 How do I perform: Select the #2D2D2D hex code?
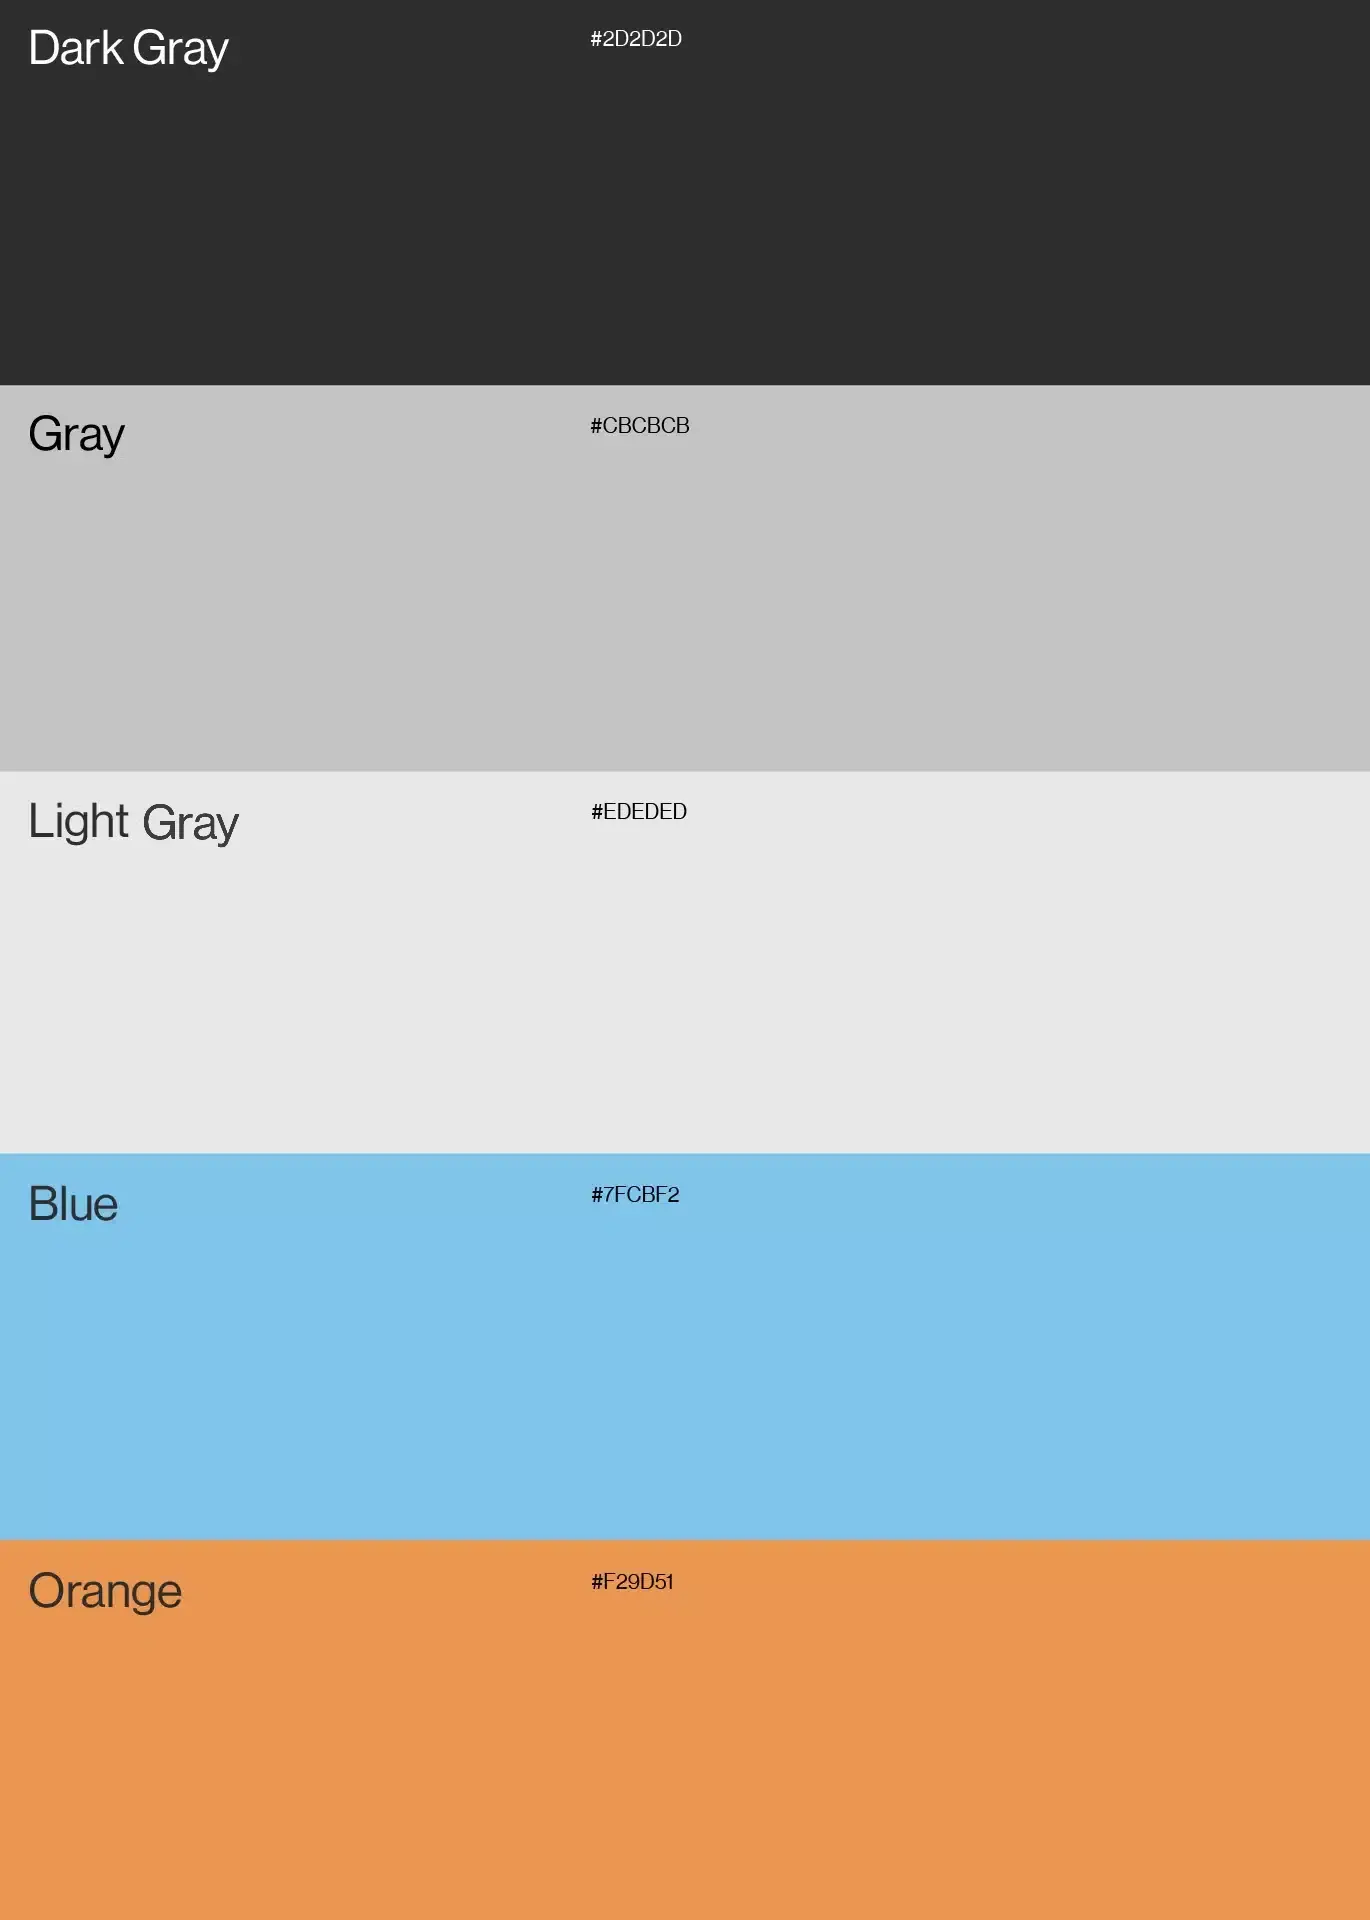[x=636, y=39]
